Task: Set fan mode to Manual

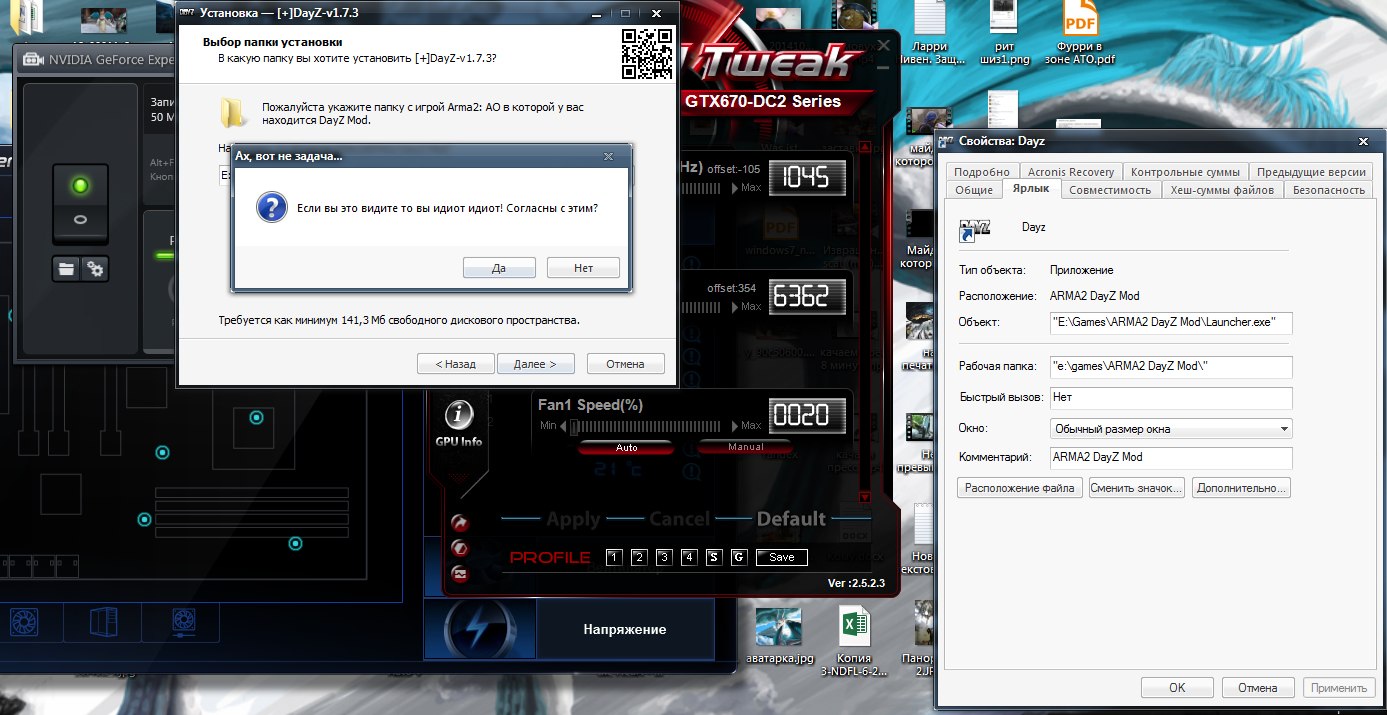Action: tap(745, 447)
